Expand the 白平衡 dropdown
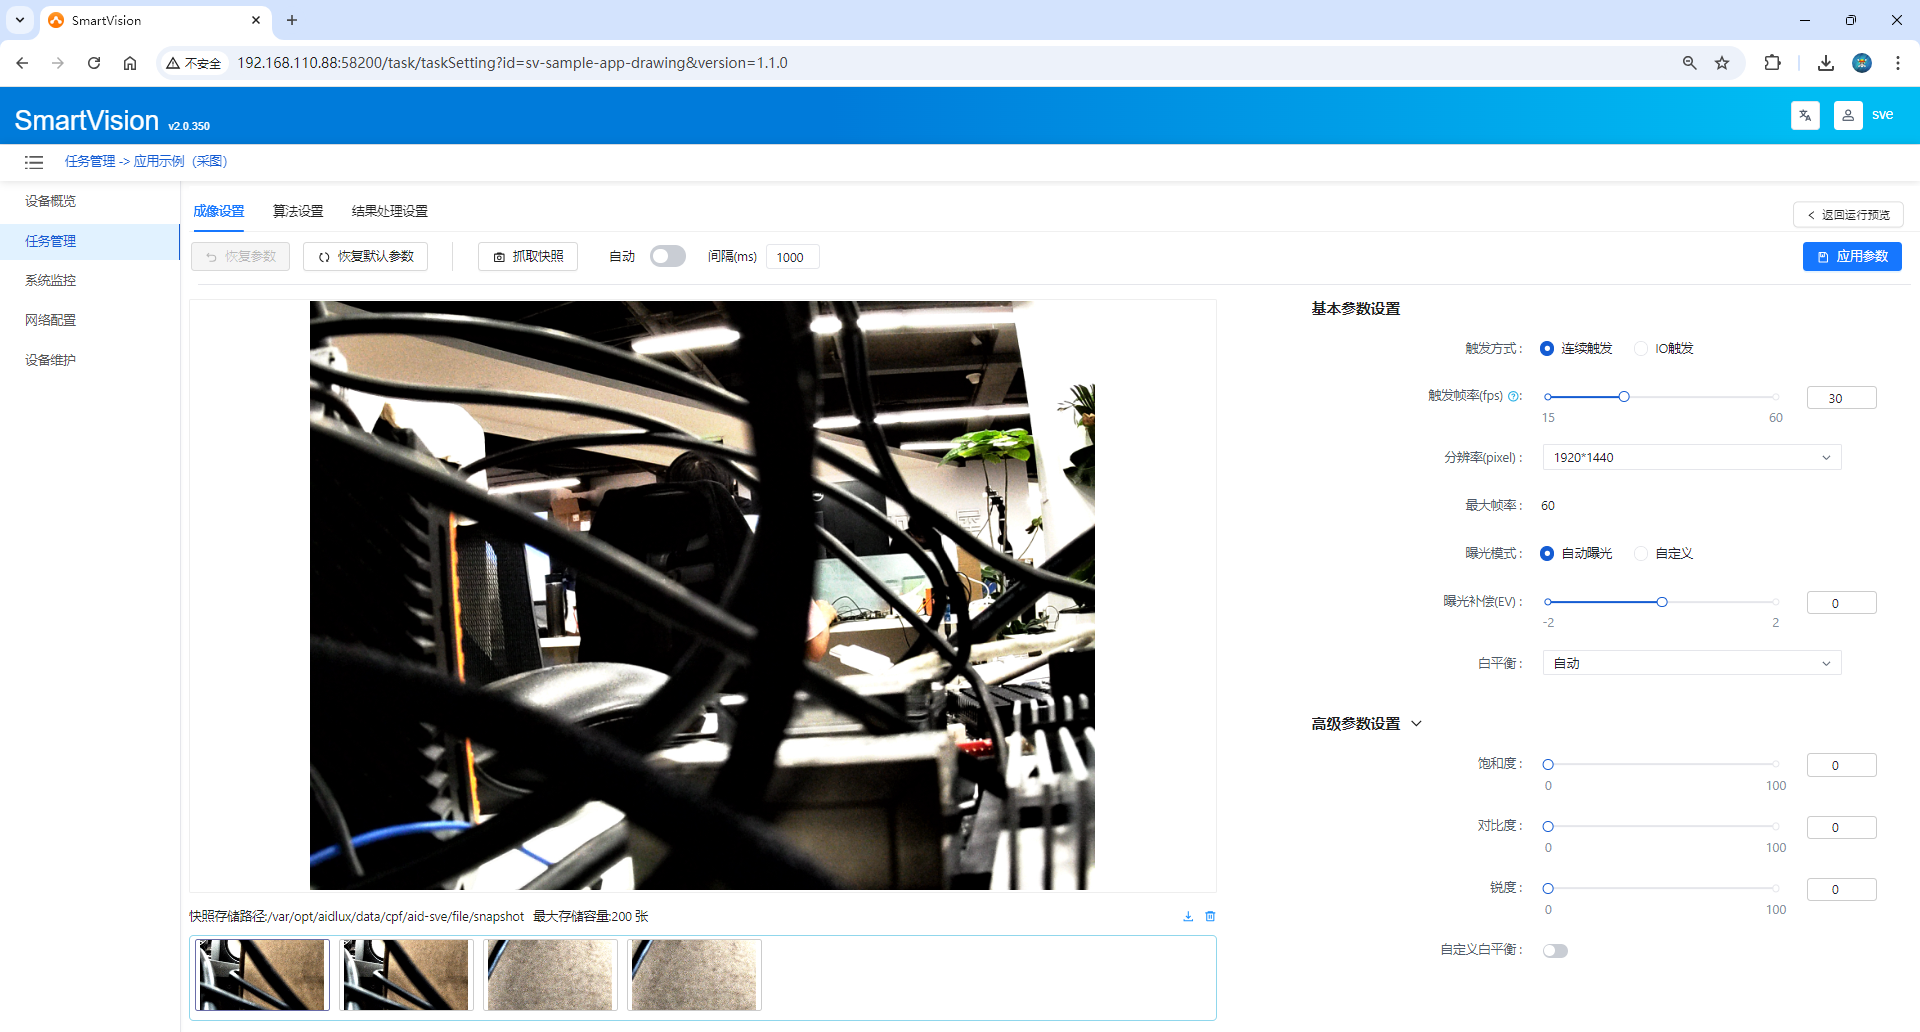 pyautogui.click(x=1691, y=664)
